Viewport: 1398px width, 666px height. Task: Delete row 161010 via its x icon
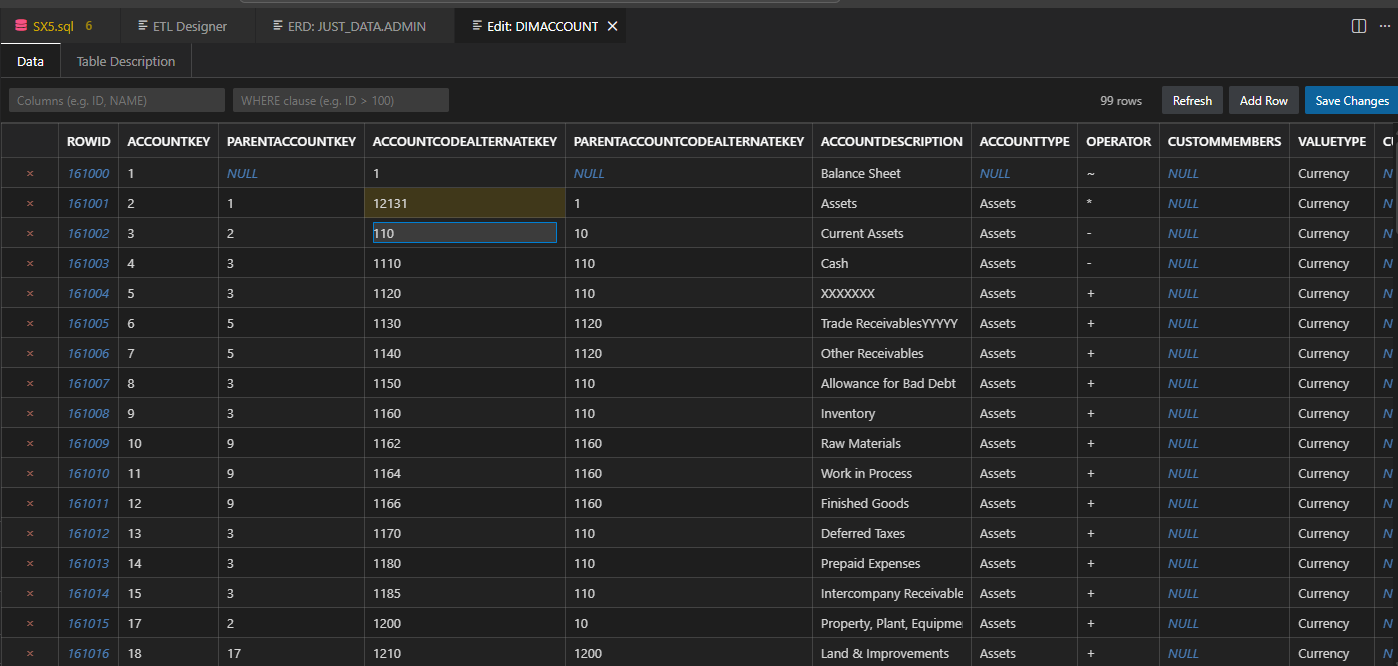(x=30, y=473)
